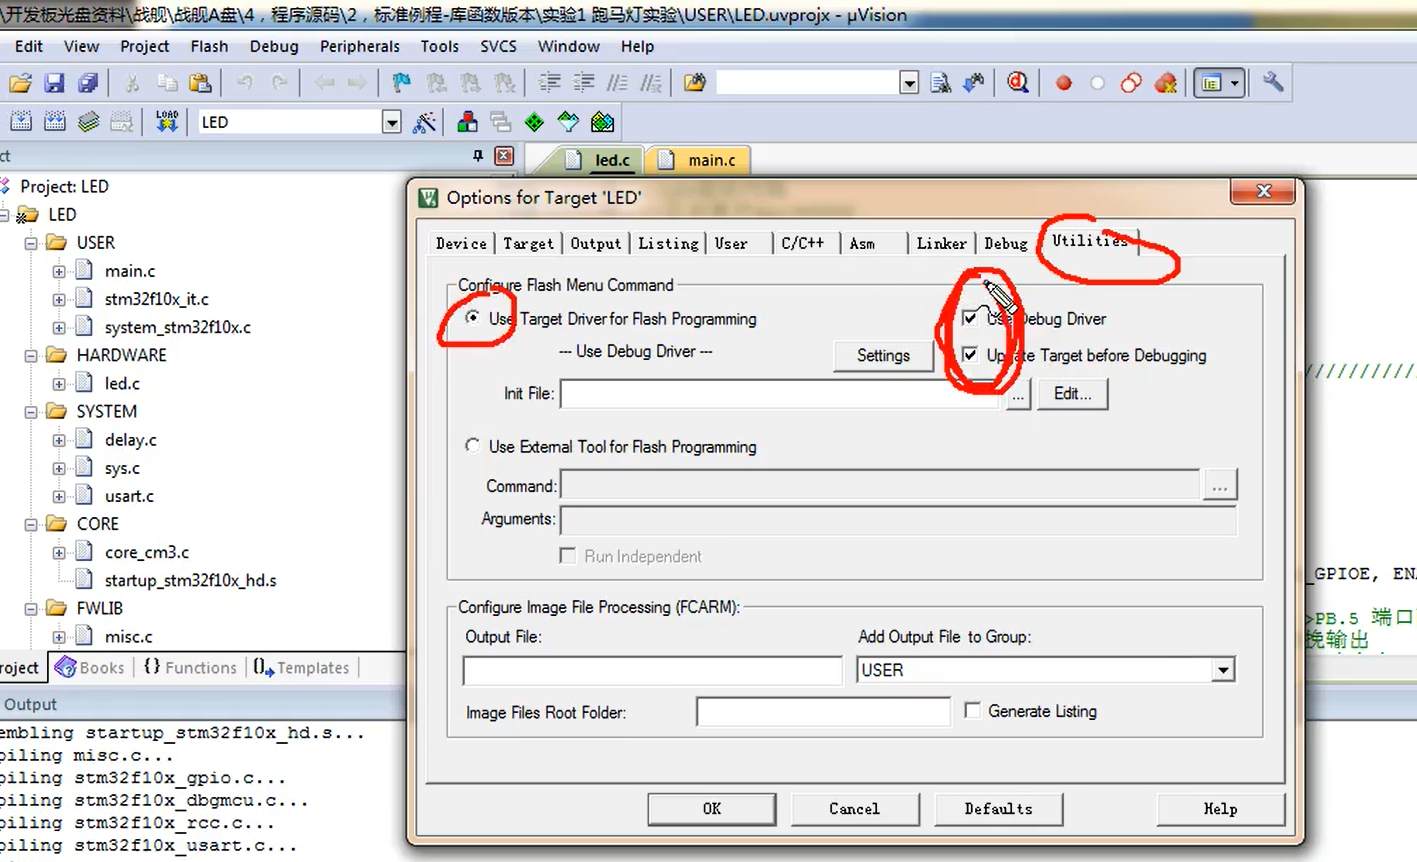Image resolution: width=1417 pixels, height=862 pixels.
Task: Switch to the Linker tab
Action: tap(941, 243)
